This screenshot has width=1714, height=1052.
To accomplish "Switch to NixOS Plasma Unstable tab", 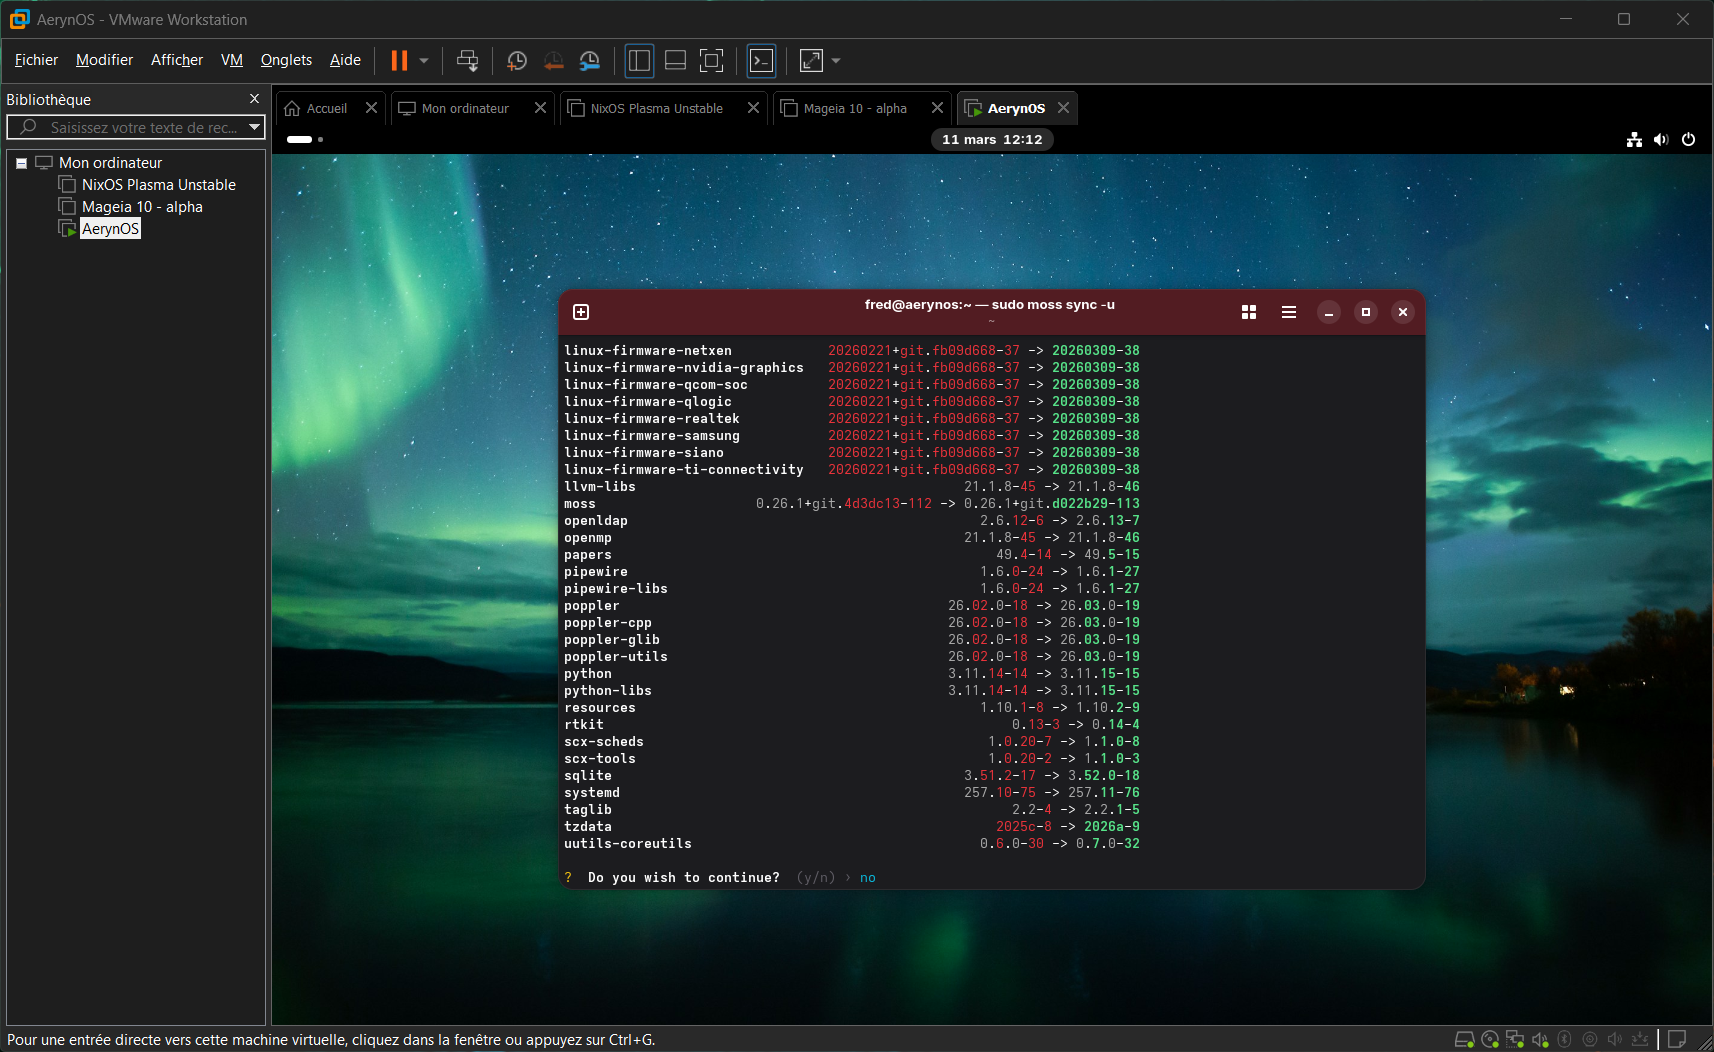I will 656,108.
